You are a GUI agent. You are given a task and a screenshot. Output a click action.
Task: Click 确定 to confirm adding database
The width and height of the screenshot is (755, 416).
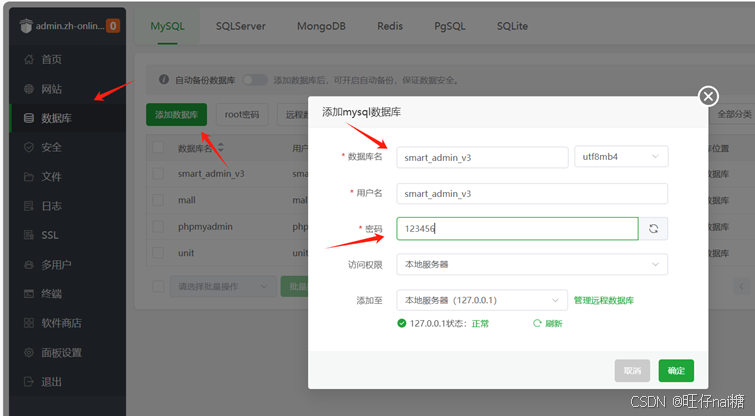click(676, 371)
